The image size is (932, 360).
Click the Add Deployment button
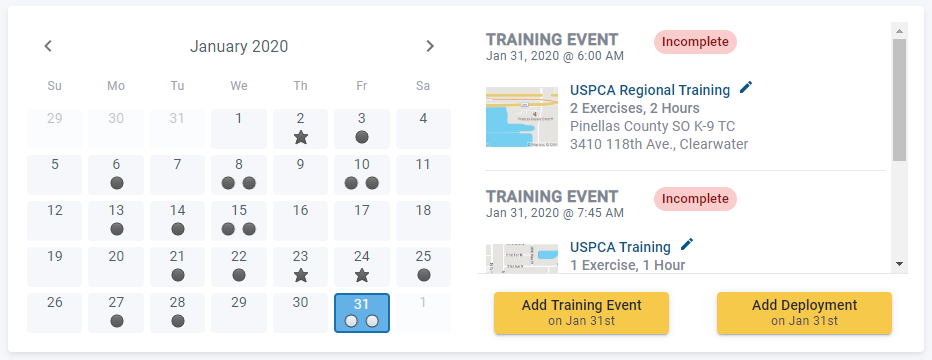coord(804,312)
